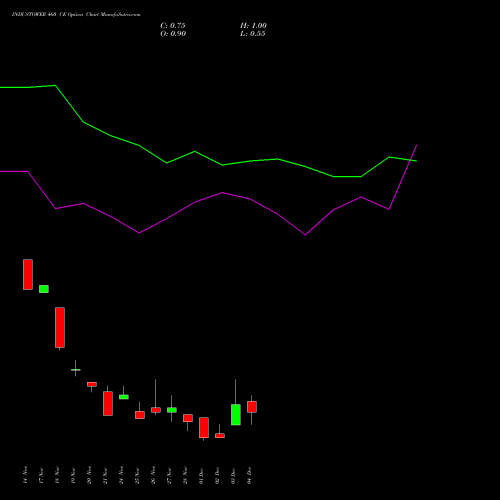Click the INDUSTOWER 460 CE chart title
Viewport: 500px width, 500px height.
coord(76,15)
